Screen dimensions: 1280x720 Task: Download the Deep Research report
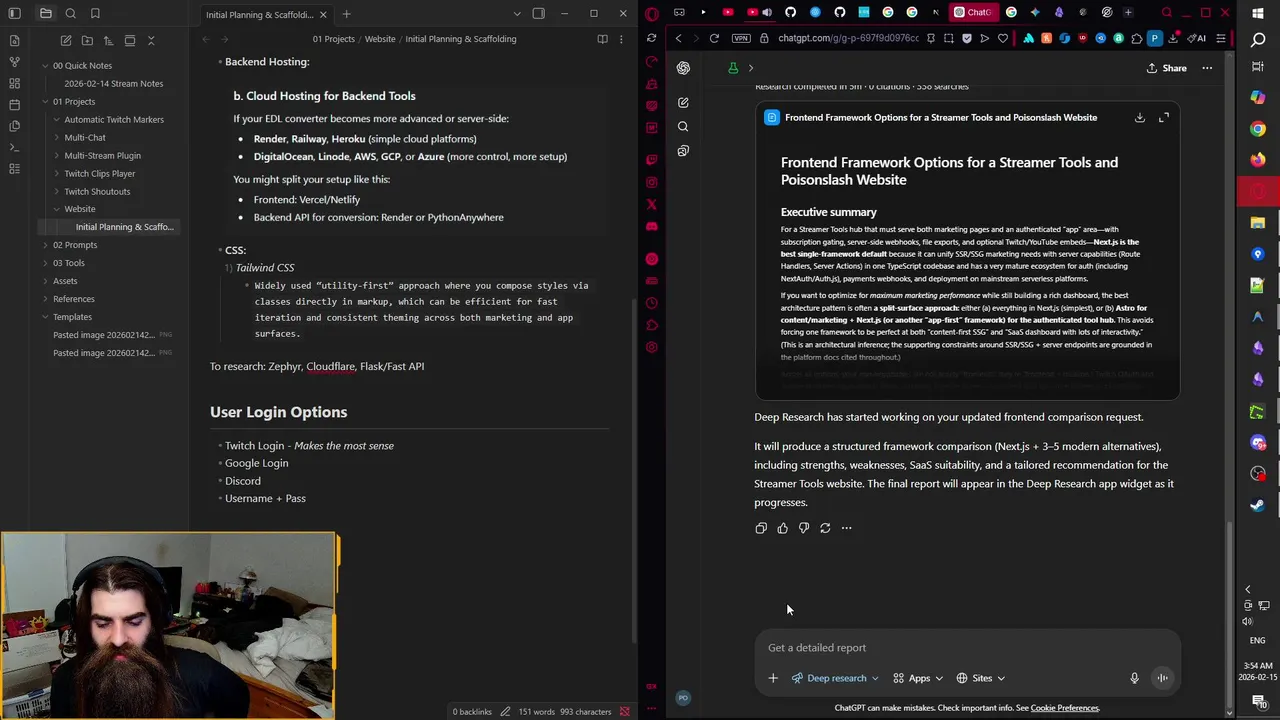(1139, 117)
